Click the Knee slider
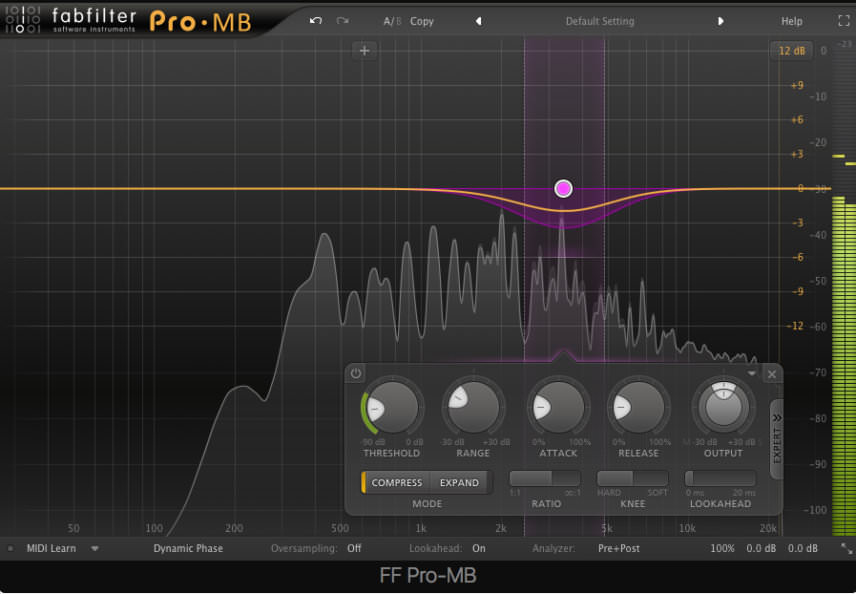This screenshot has width=856, height=594. [x=632, y=479]
